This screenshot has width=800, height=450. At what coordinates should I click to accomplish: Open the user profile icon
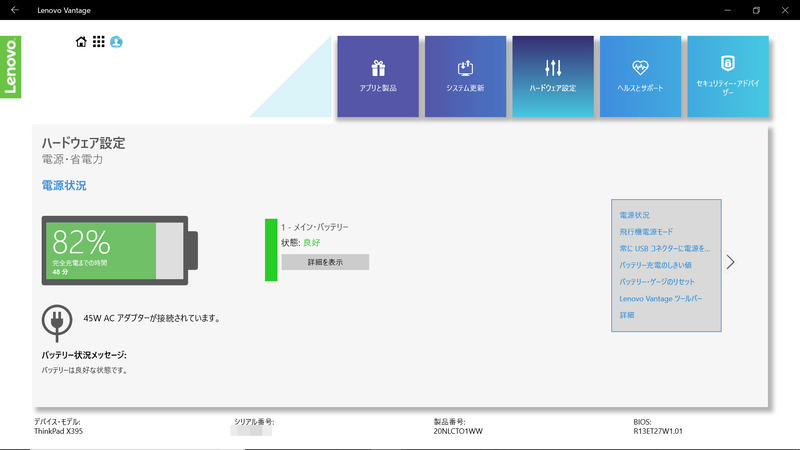tap(116, 42)
